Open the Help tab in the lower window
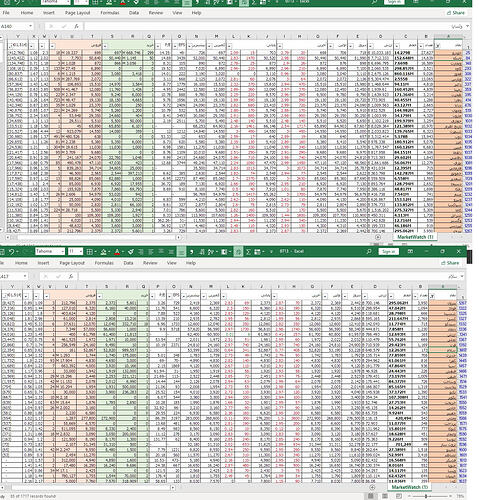This screenshot has height=500, width=479. tap(191, 263)
